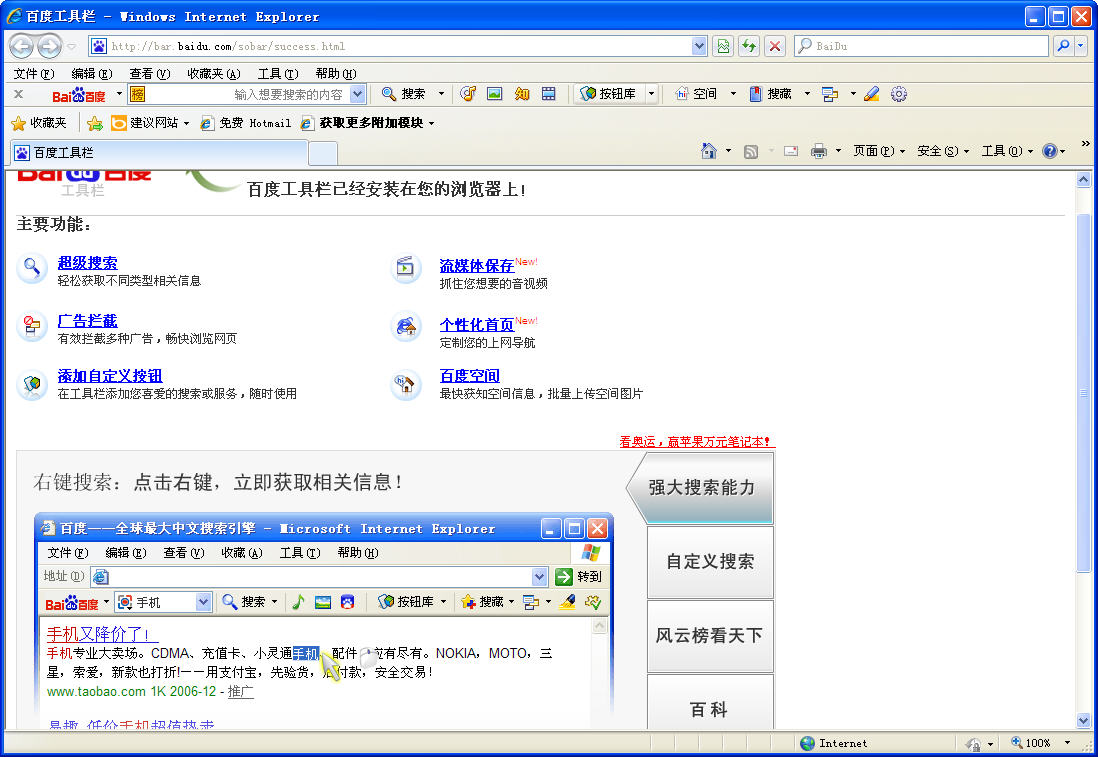Click the Print printer icon
The image size is (1098, 757).
(819, 151)
